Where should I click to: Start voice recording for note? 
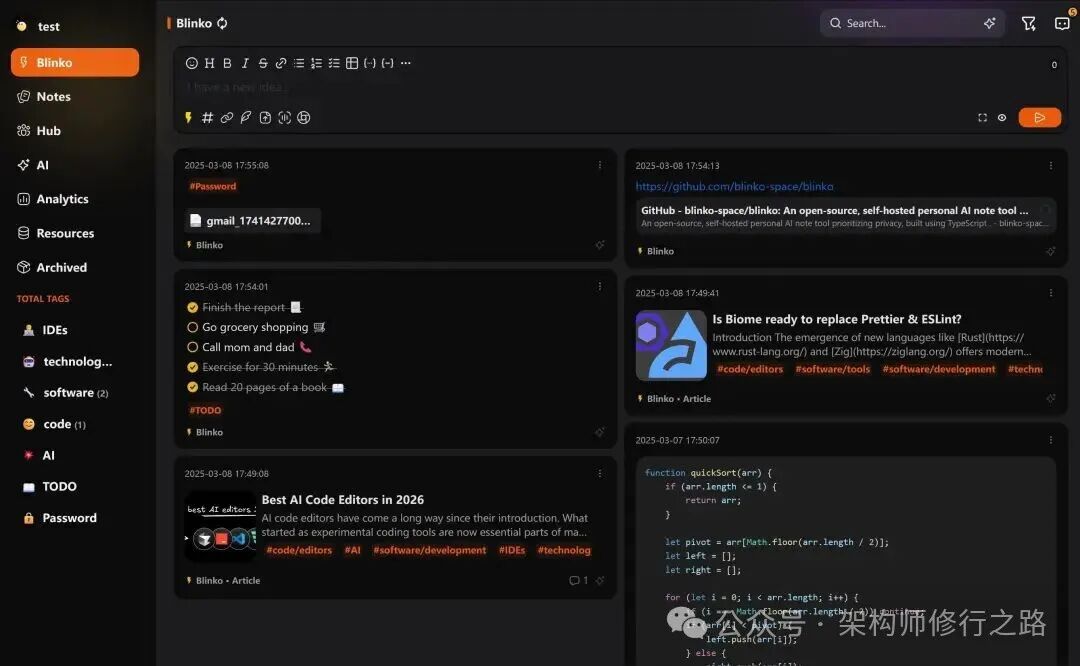tap(284, 118)
